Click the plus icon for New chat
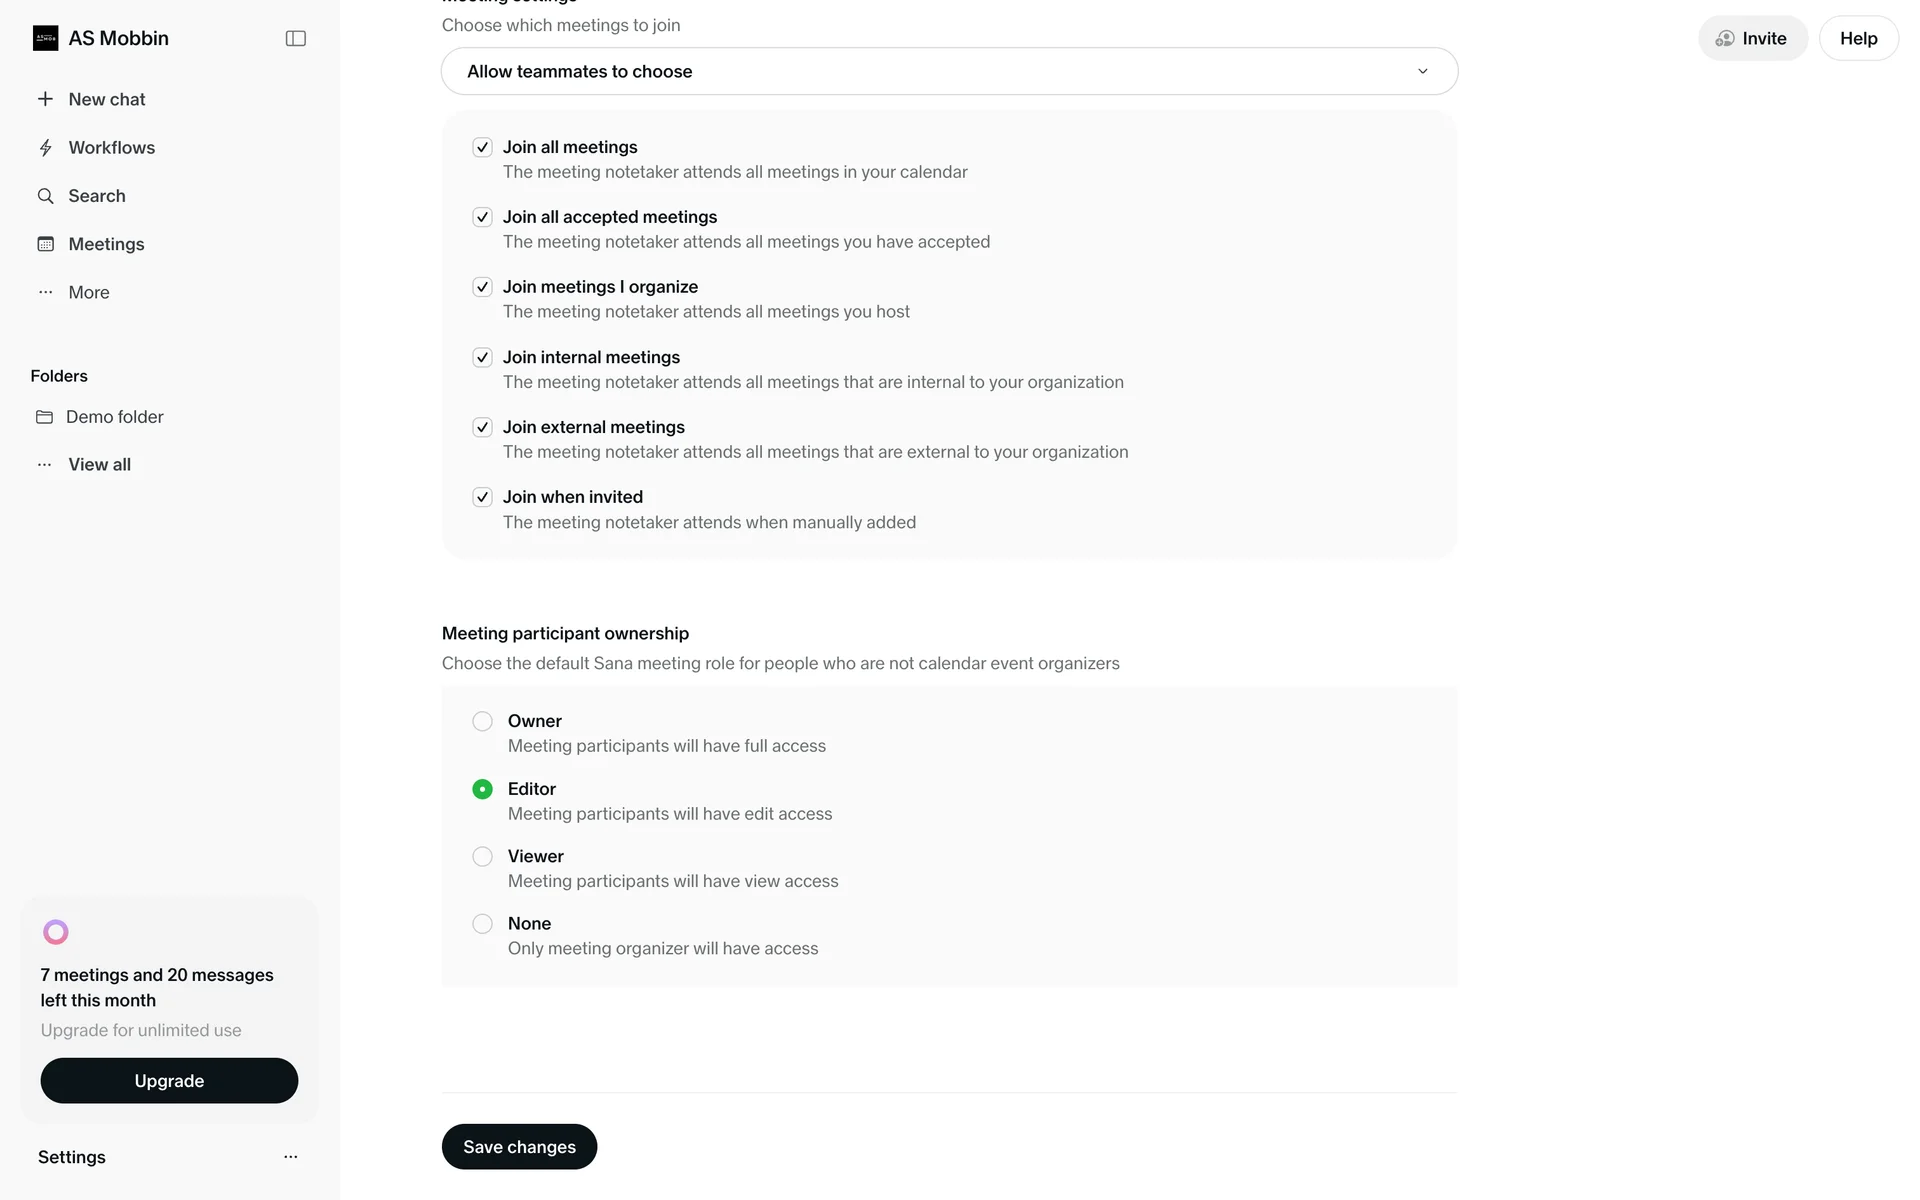The image size is (1920, 1200). (45, 99)
